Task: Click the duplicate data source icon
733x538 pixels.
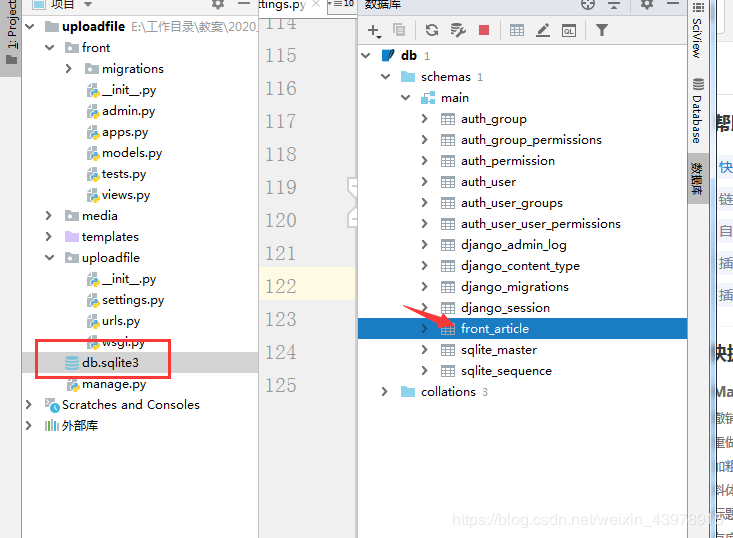Action: pyautogui.click(x=399, y=30)
